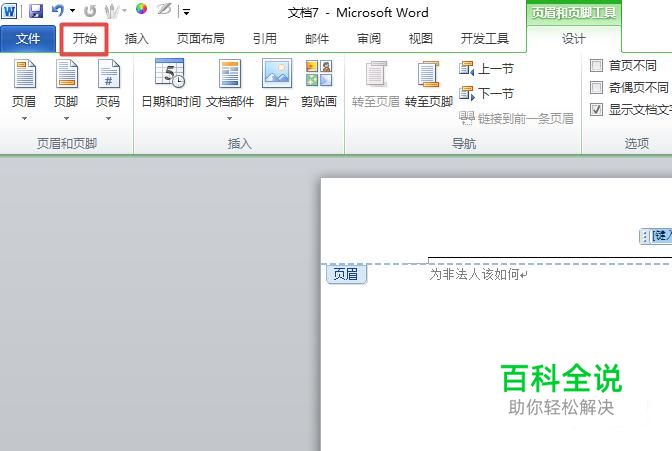This screenshot has width=672, height=451.
Task: Expand the 页眉 header gallery arrow
Action: (24, 118)
